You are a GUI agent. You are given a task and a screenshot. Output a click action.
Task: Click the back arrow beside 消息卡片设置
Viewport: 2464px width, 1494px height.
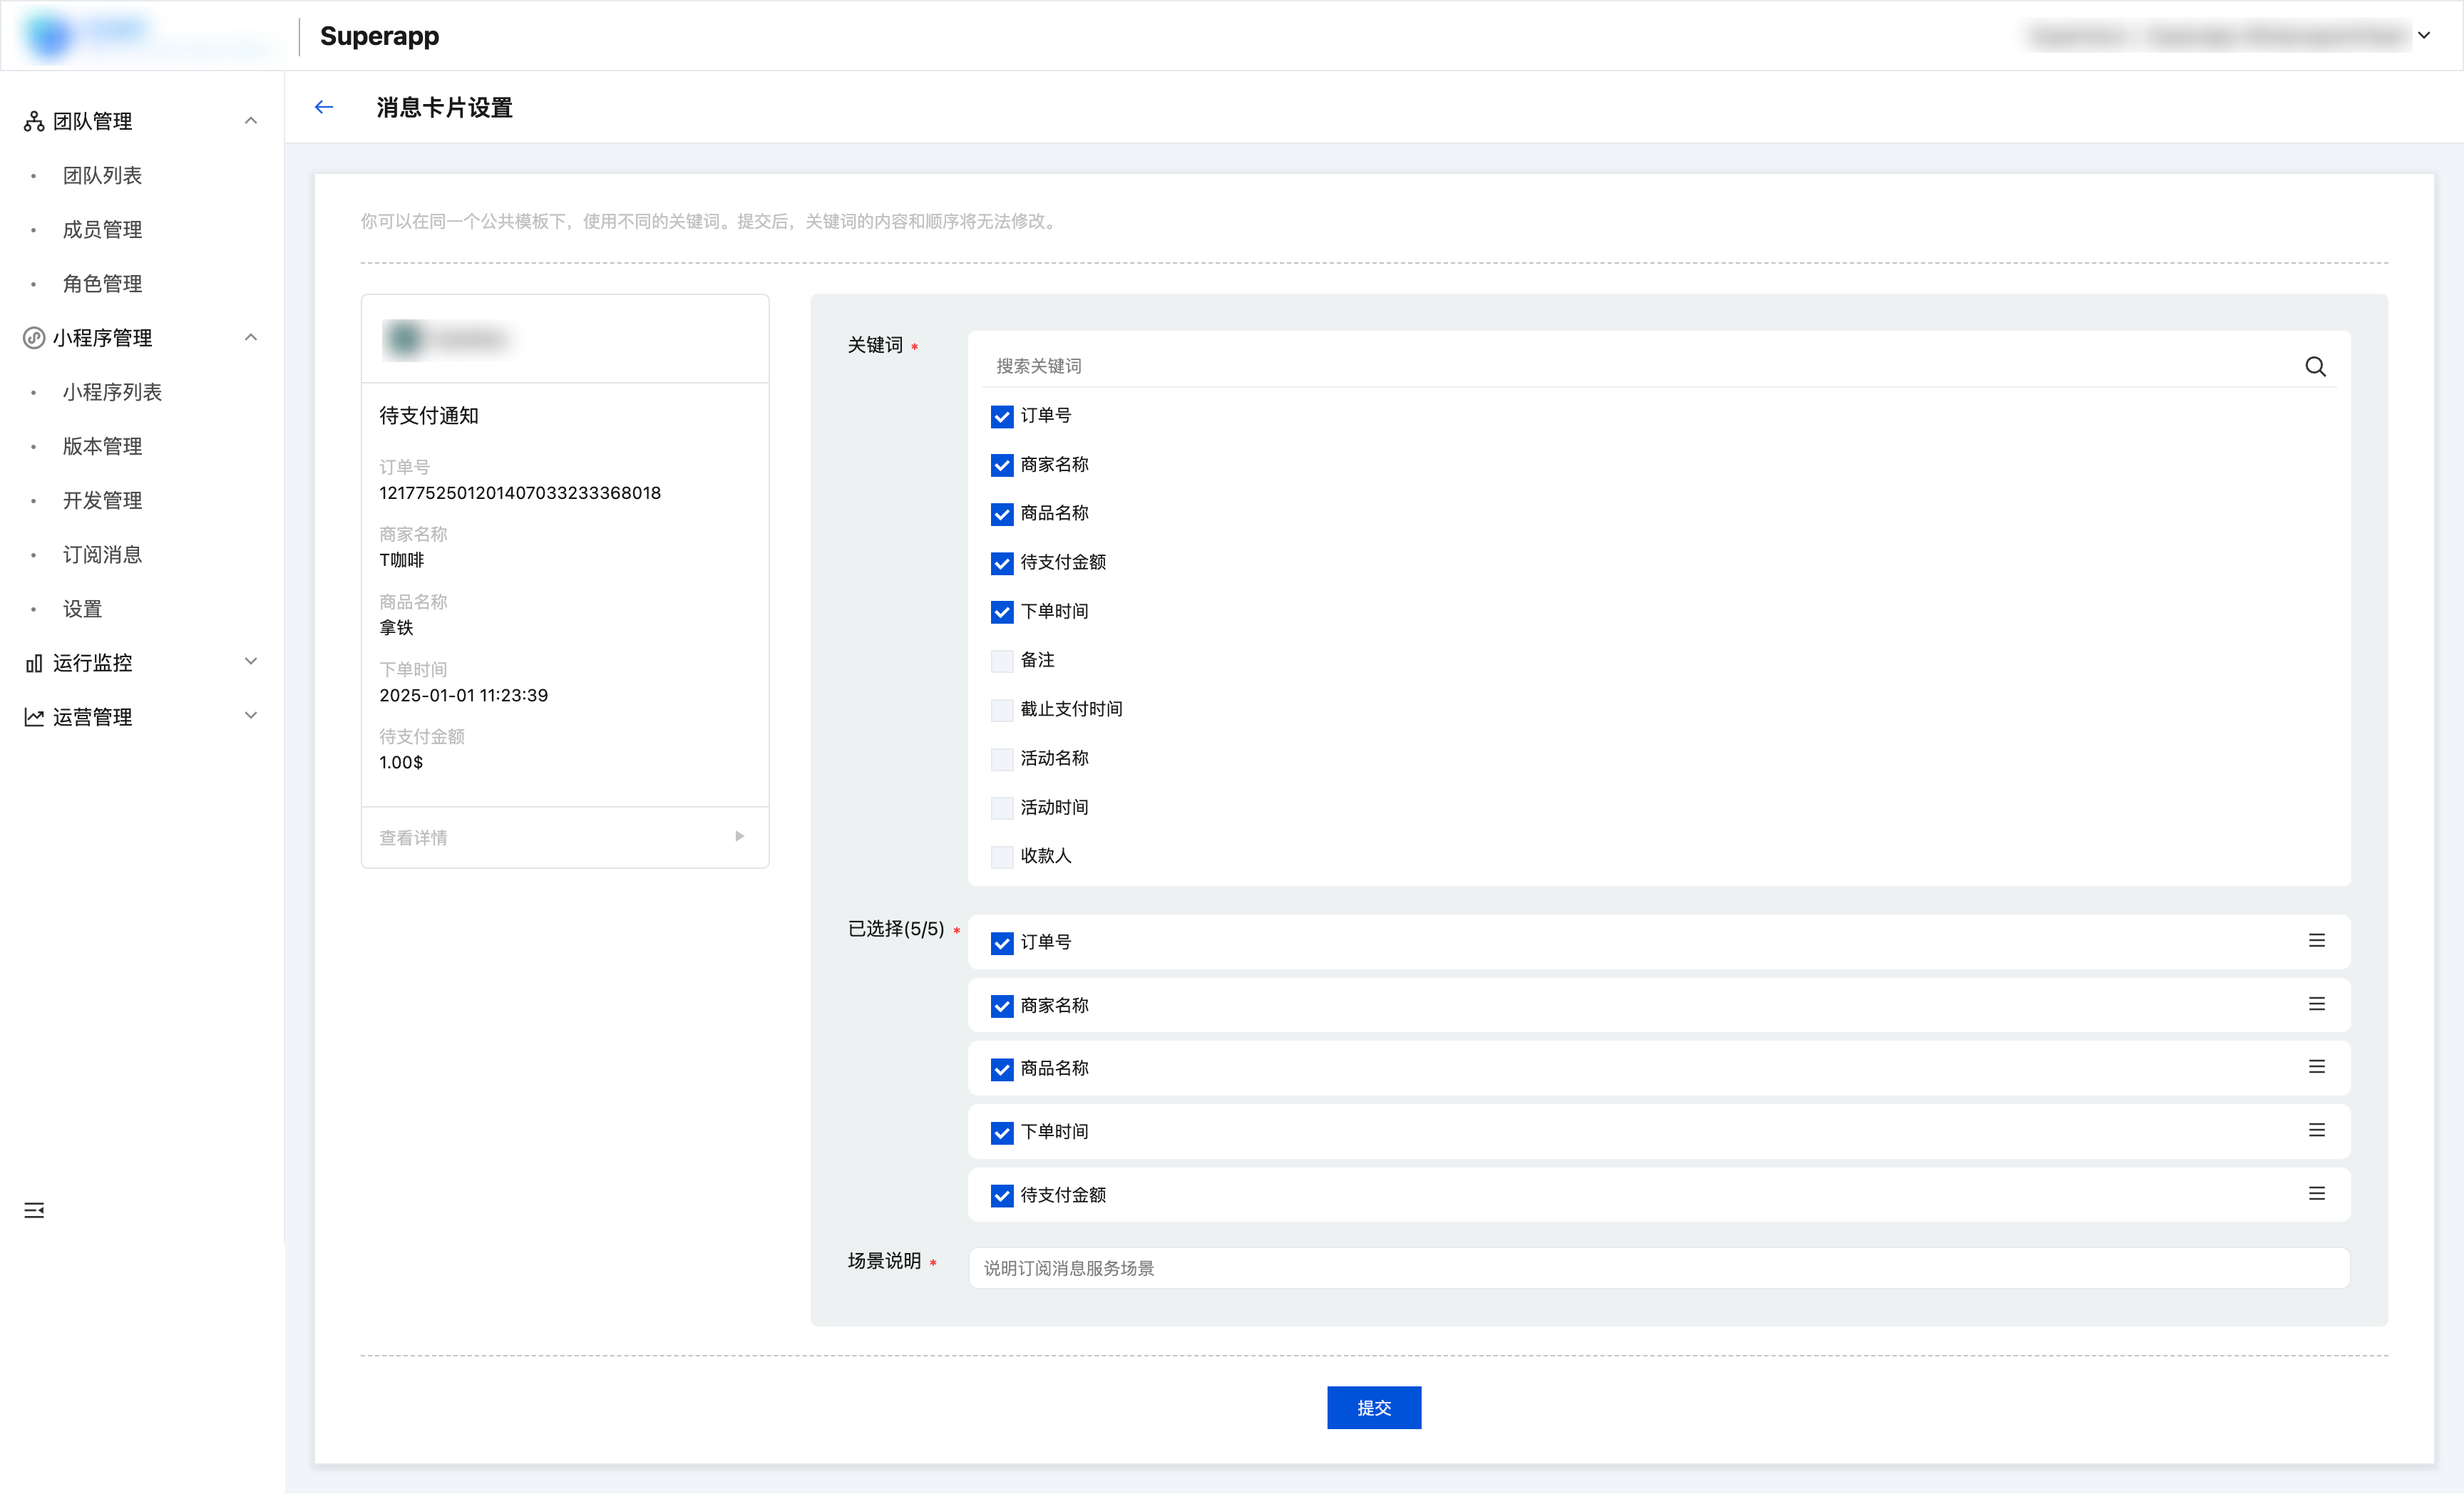click(x=324, y=107)
